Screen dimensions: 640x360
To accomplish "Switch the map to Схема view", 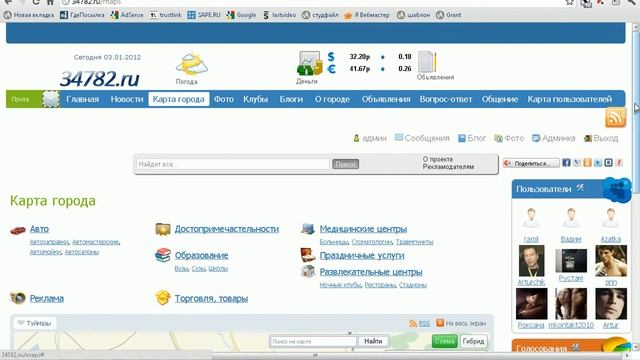I will (x=444, y=341).
